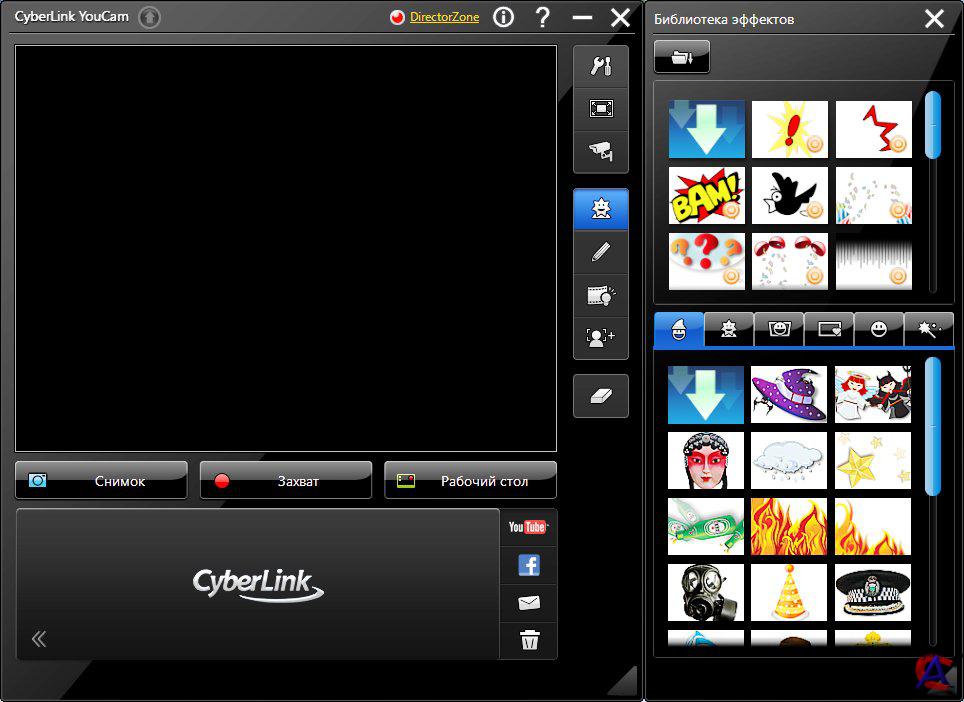Share to Facebook icon
This screenshot has height=702, width=964.
(529, 565)
